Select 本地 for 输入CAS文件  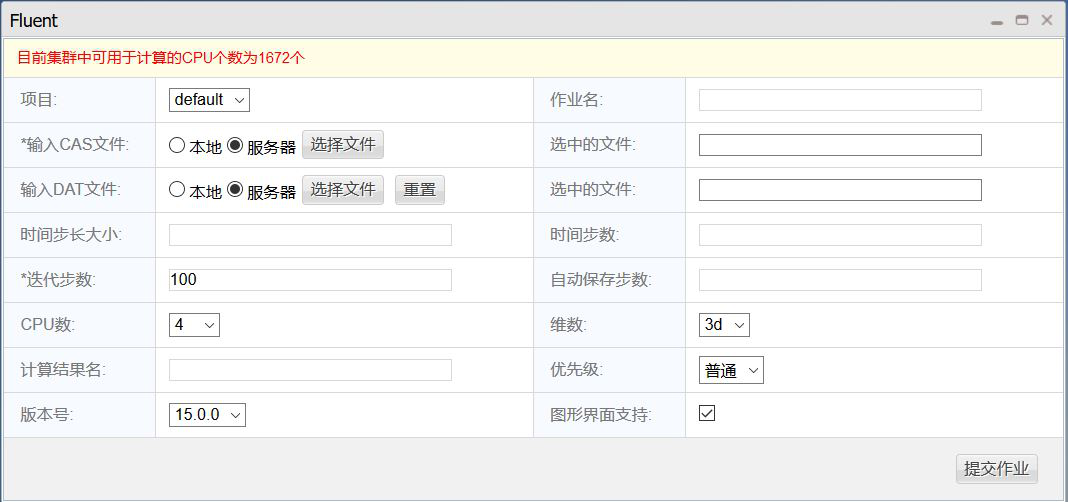click(x=177, y=145)
